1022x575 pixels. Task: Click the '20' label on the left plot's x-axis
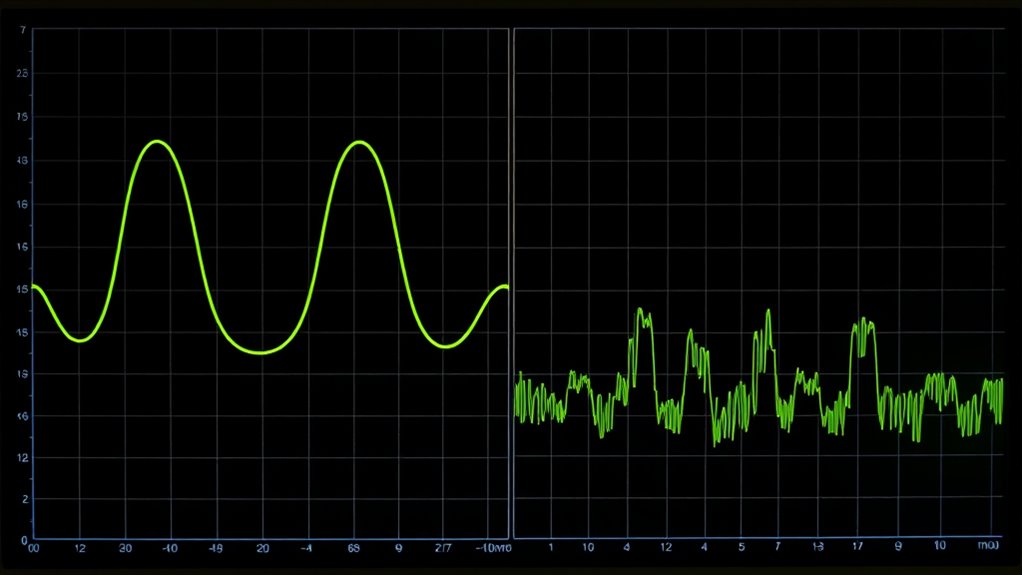263,548
